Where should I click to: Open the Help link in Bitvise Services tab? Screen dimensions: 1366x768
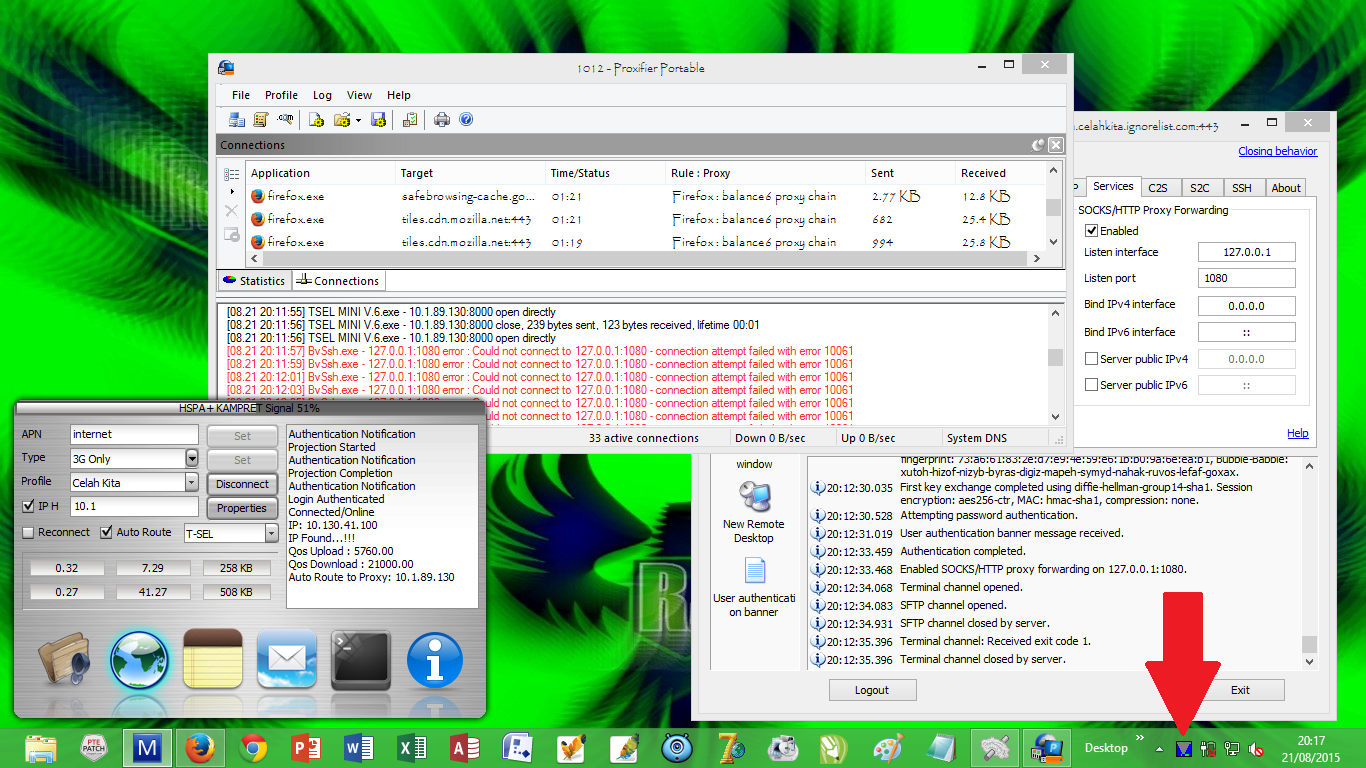(x=1298, y=434)
